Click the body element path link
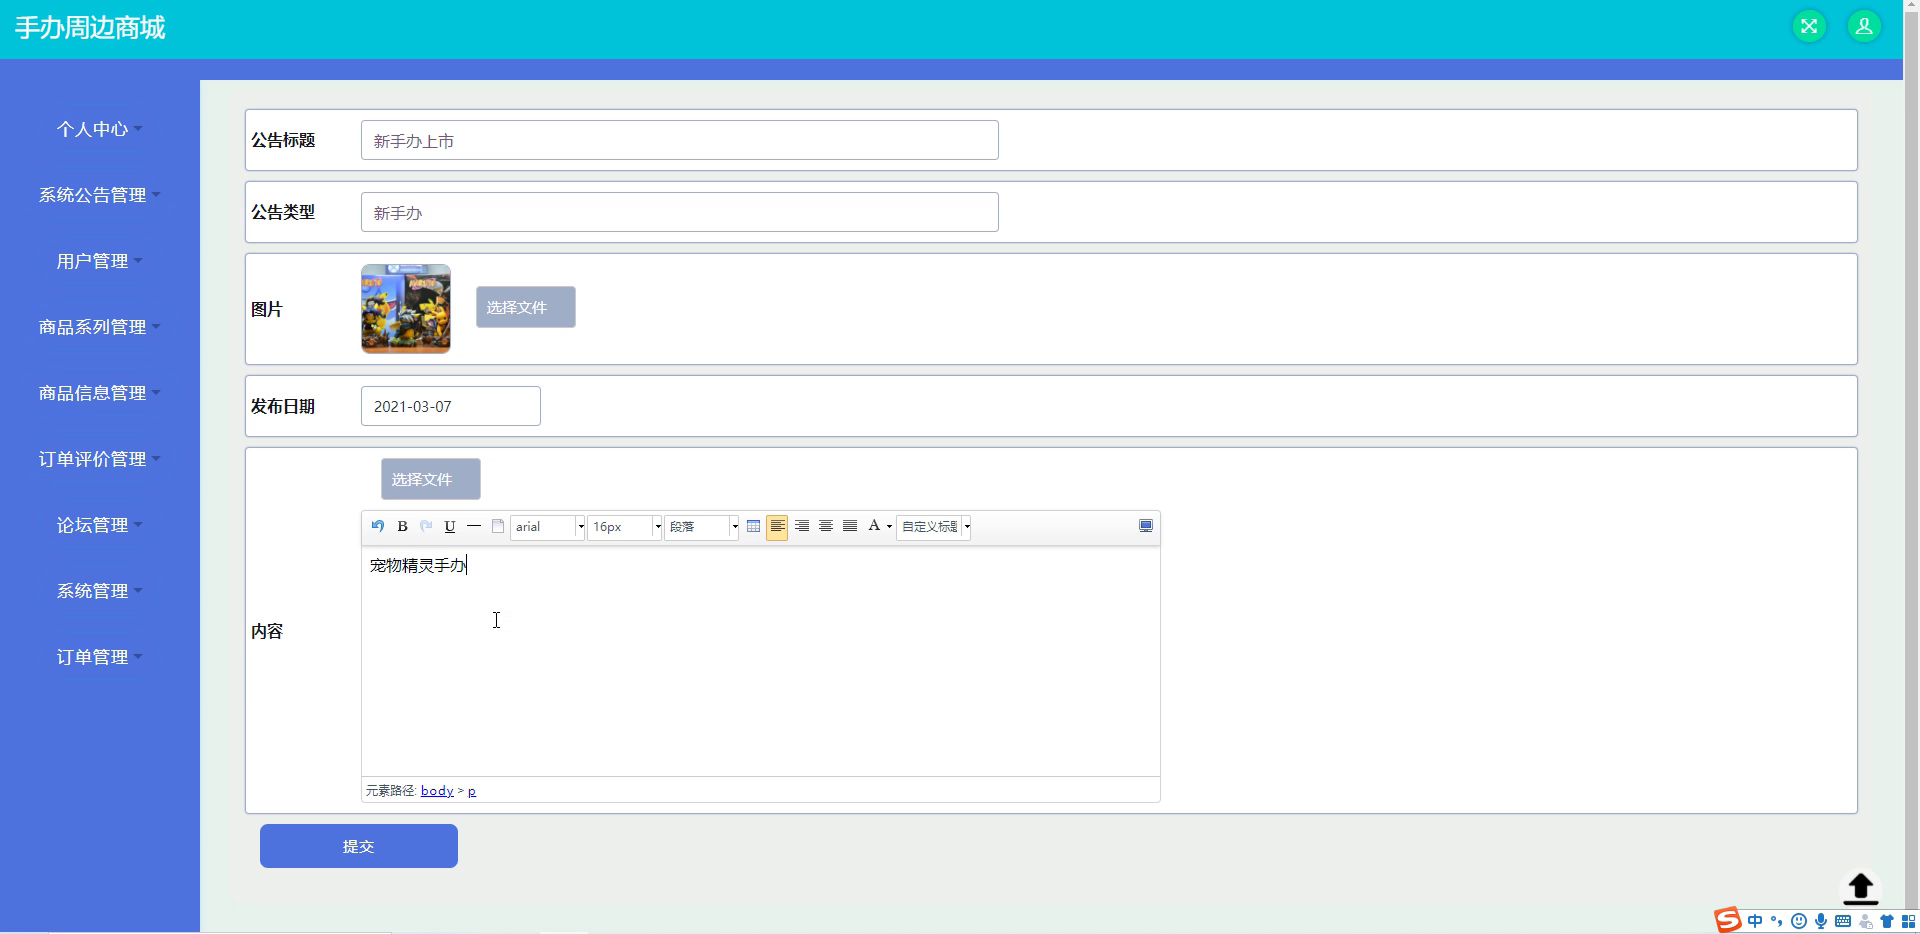This screenshot has width=1920, height=934. point(437,791)
